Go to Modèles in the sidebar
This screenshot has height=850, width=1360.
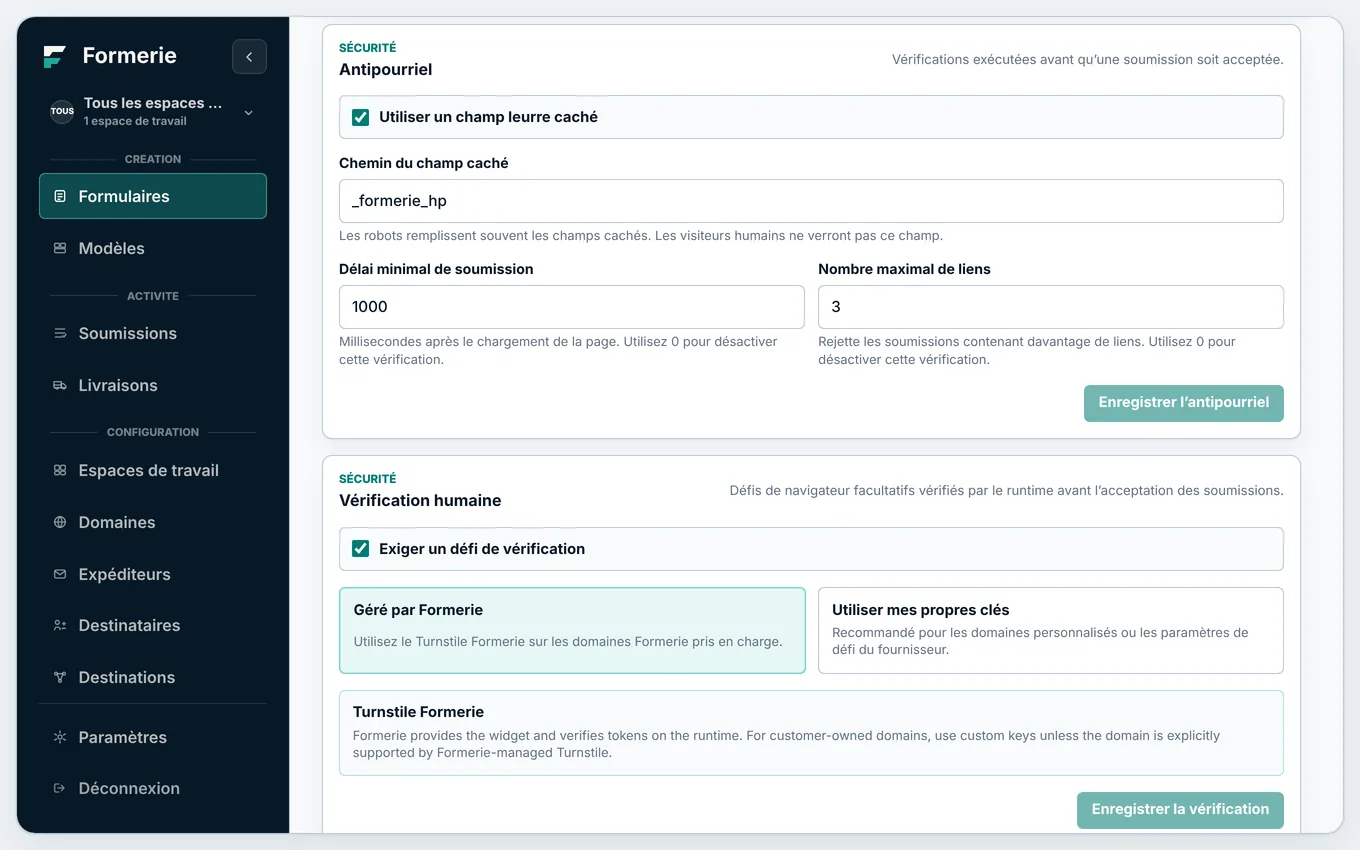153,248
